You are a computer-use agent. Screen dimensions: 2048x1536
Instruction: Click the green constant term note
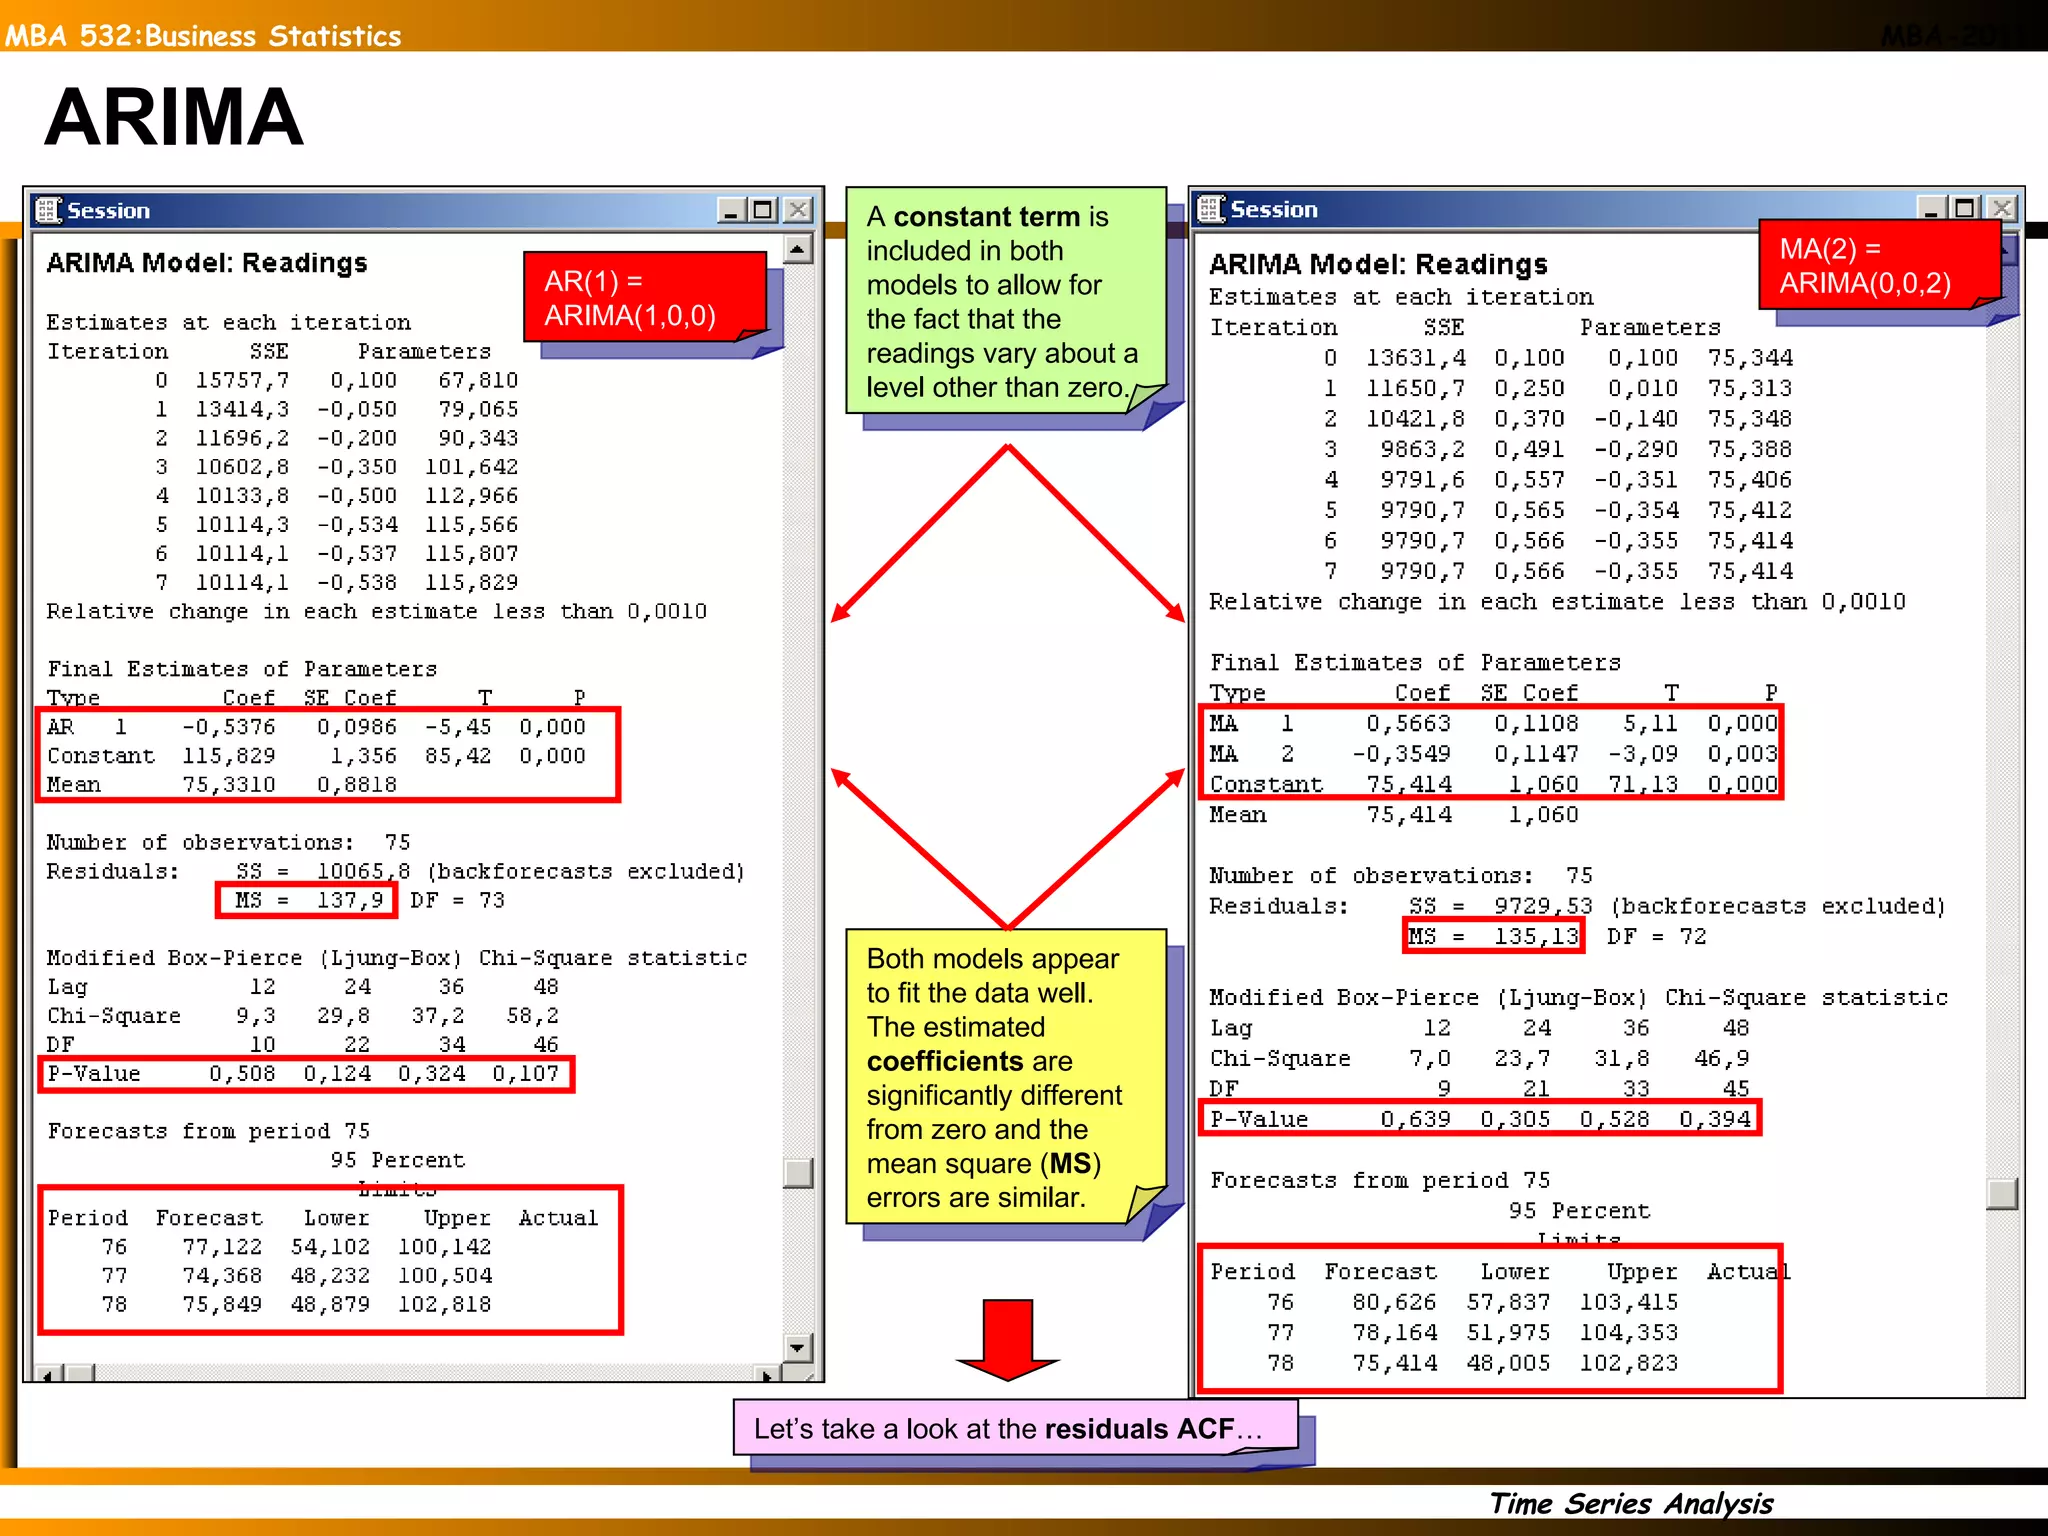click(x=1006, y=300)
